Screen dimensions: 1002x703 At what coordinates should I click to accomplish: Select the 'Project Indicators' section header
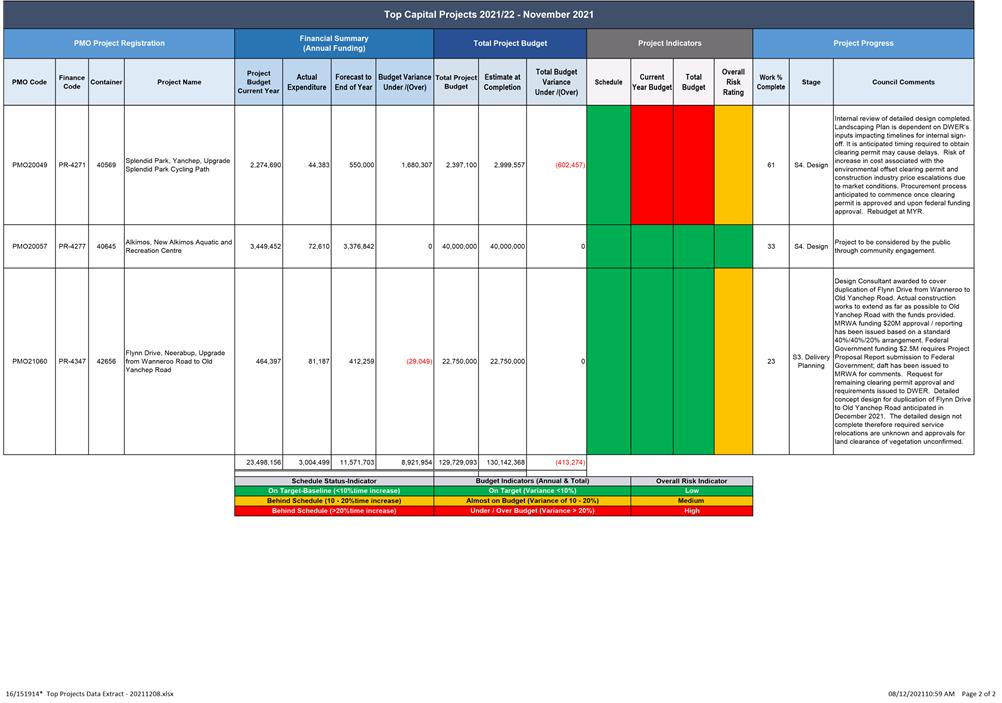tap(669, 43)
